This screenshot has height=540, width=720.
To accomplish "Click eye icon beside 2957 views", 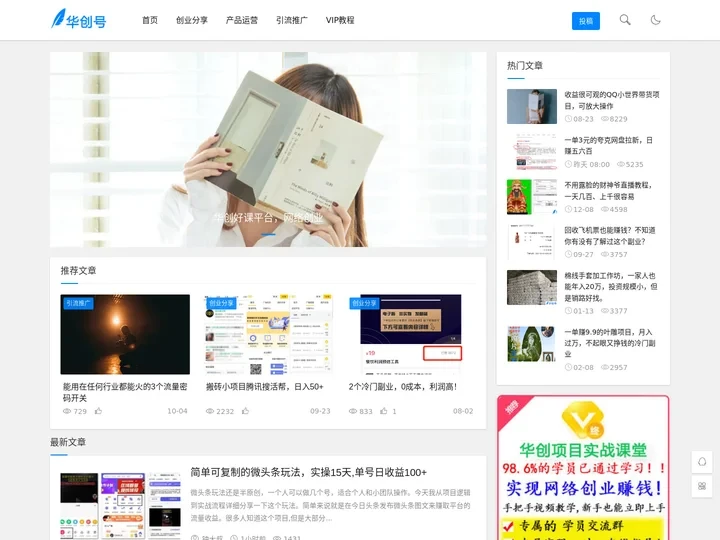I will (x=605, y=367).
